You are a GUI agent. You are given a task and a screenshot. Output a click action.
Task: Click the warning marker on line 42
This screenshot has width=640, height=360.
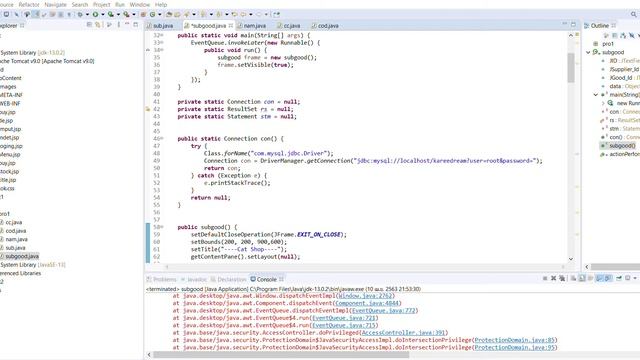click(x=148, y=109)
